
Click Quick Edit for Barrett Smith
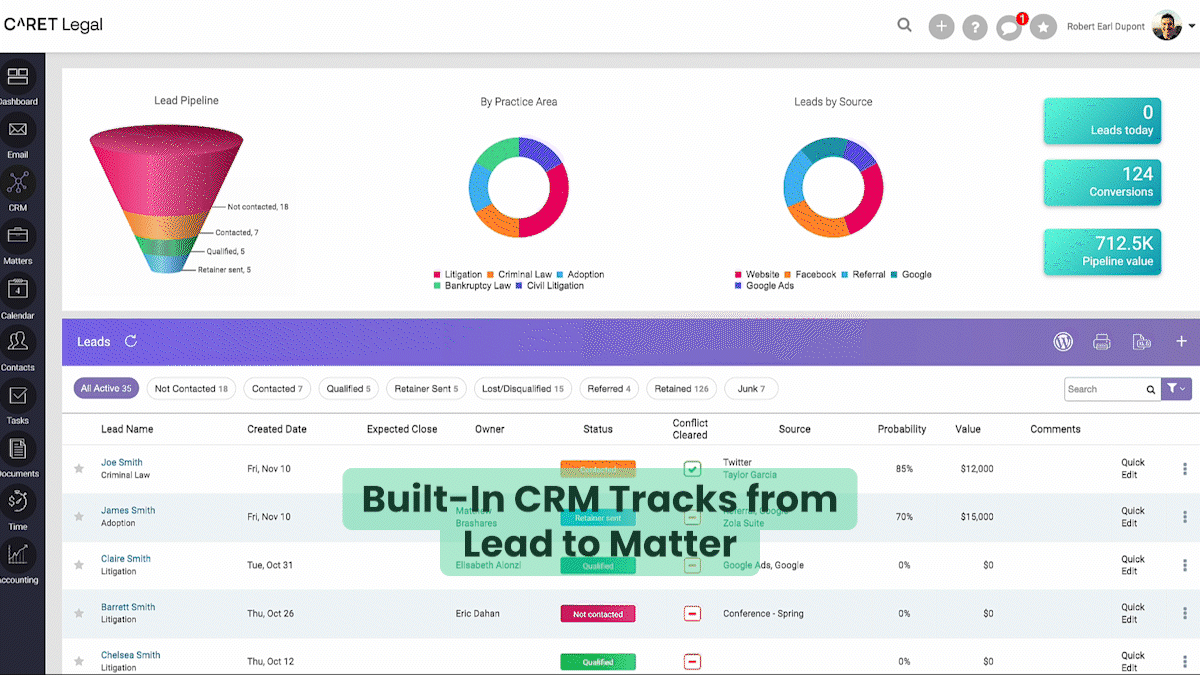click(1132, 613)
